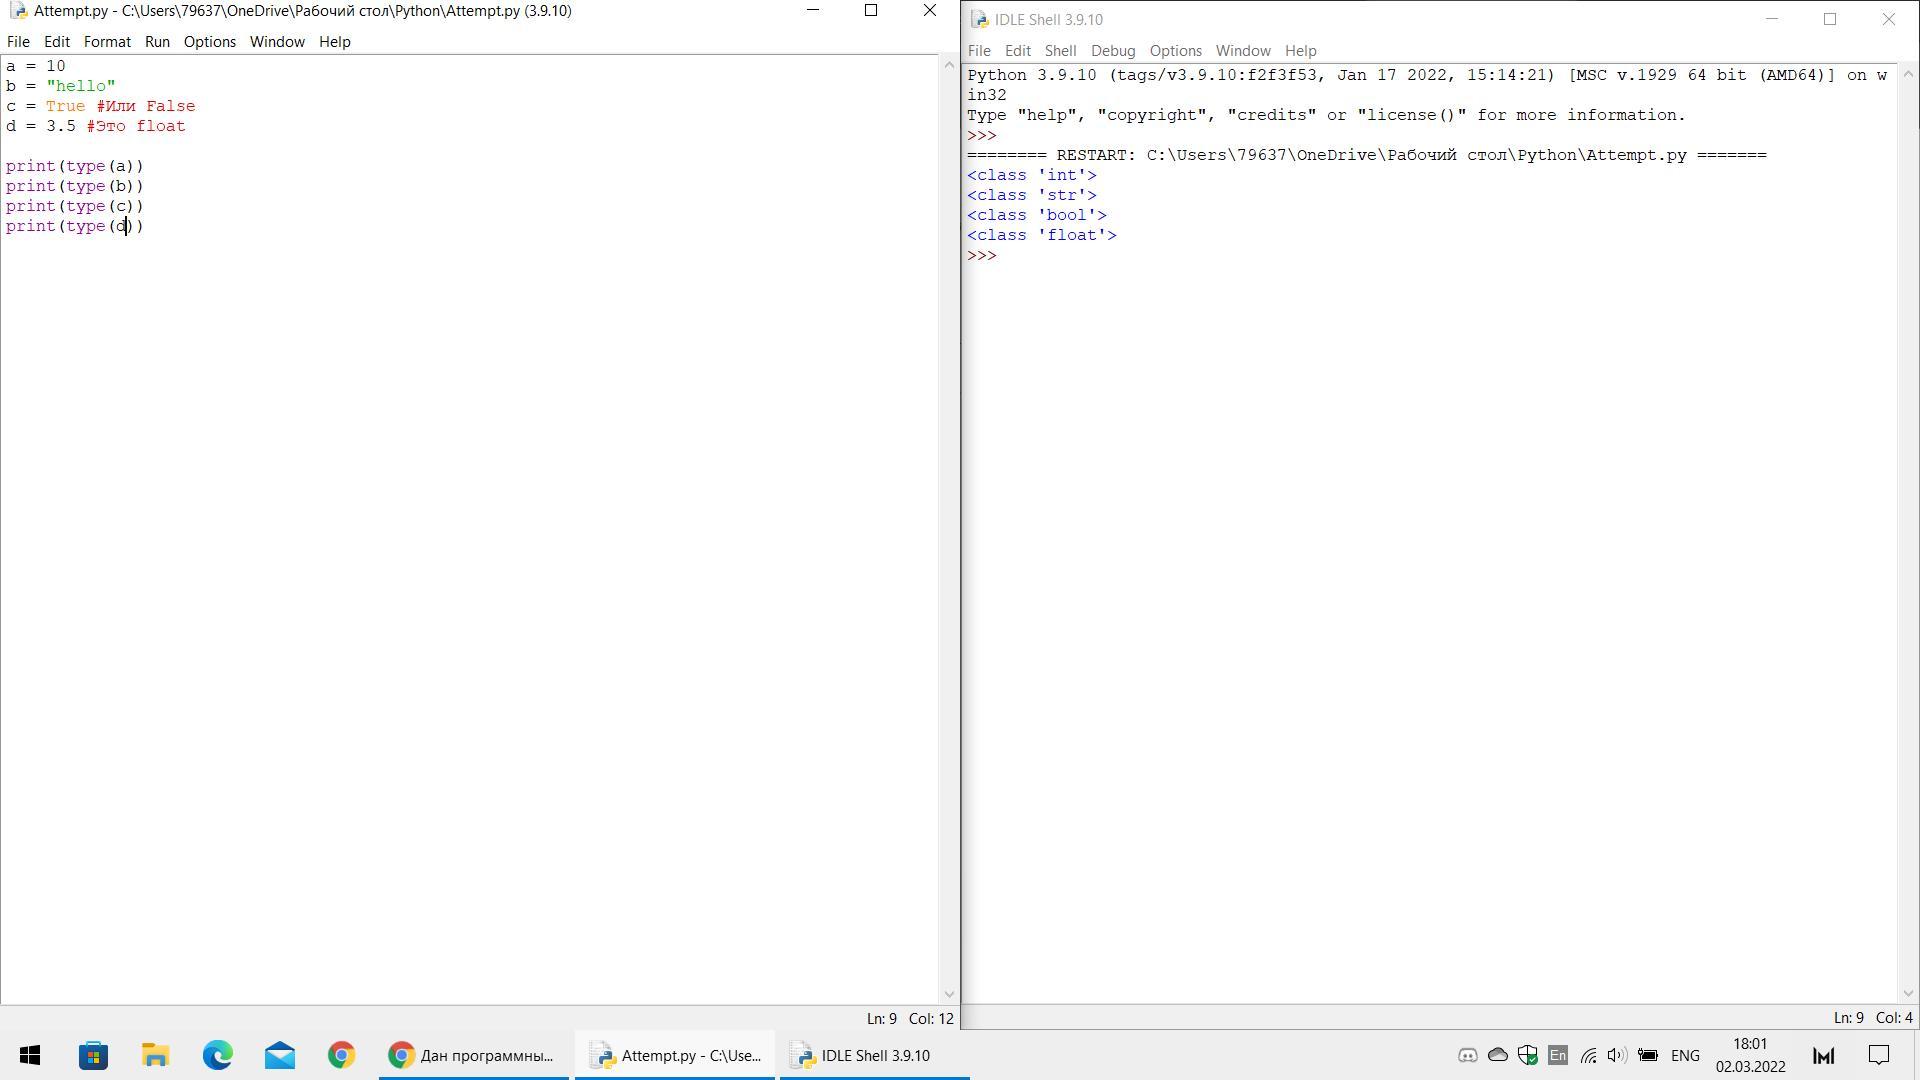Launch Microsoft Edge taskbar icon
This screenshot has width=1920, height=1080.
click(x=217, y=1055)
